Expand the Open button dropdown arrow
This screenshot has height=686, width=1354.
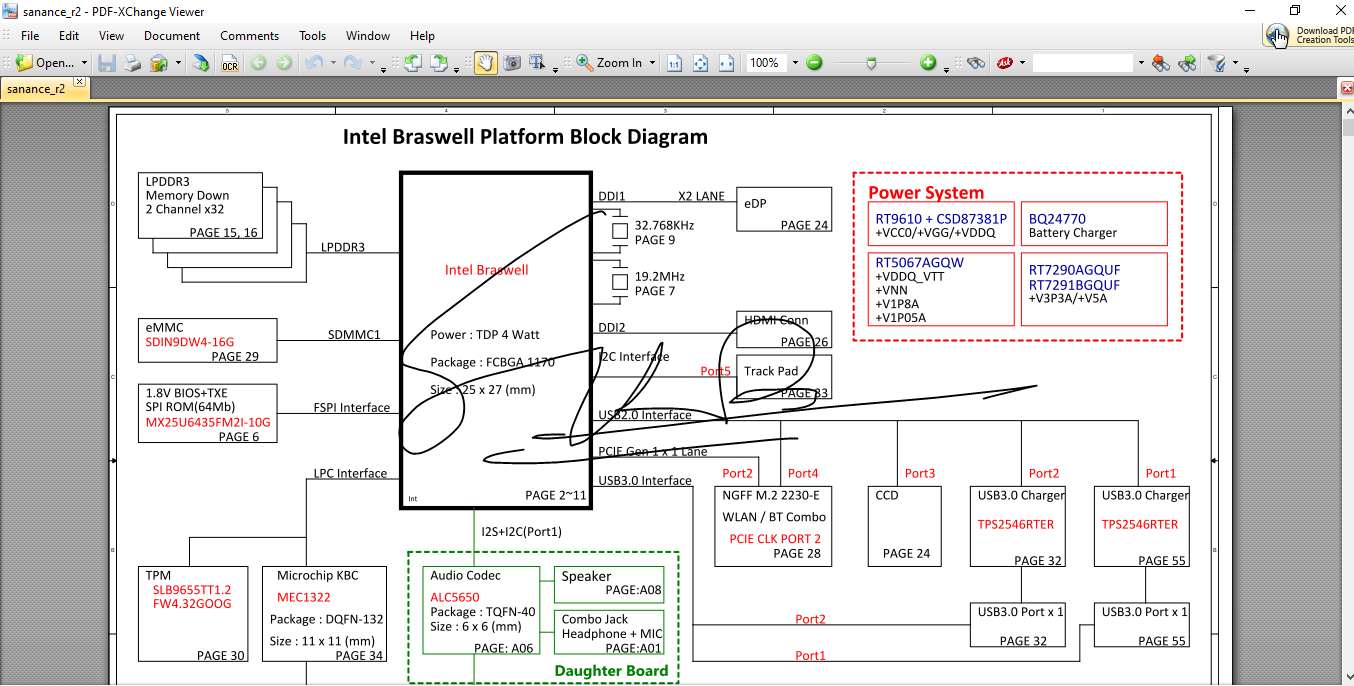pos(84,62)
